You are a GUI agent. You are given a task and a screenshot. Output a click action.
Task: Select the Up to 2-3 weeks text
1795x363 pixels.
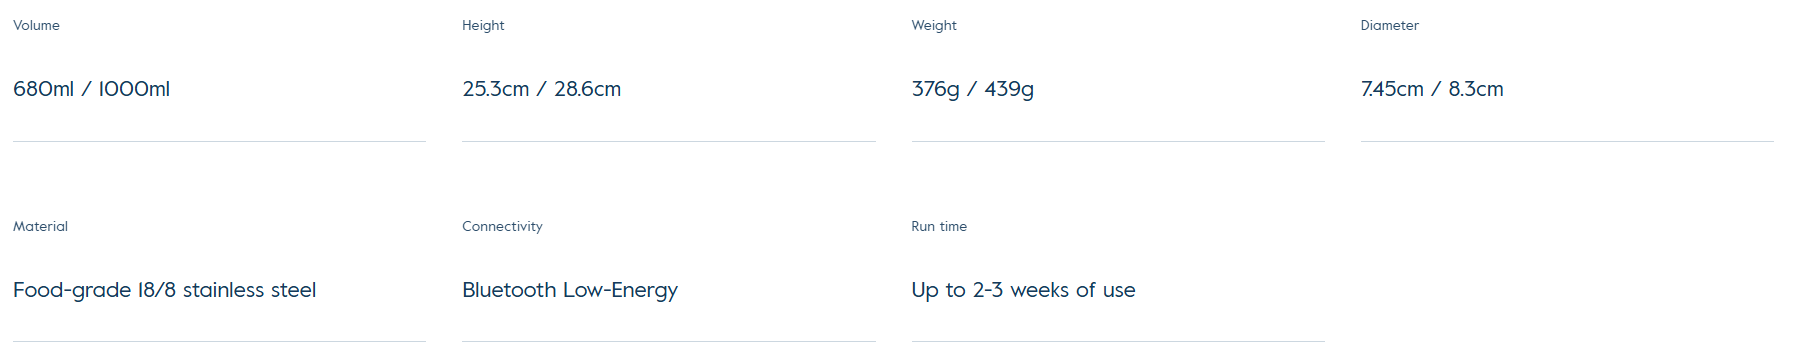pyautogui.click(x=1003, y=290)
